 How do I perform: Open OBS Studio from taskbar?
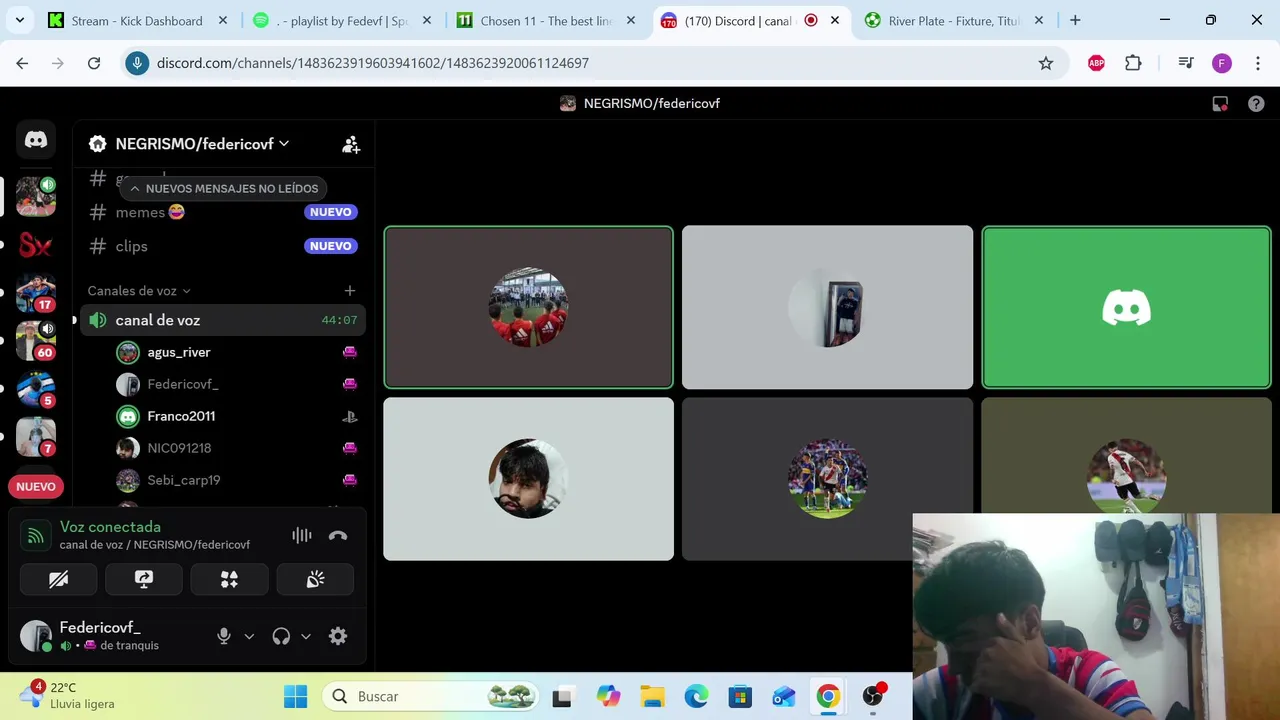click(x=874, y=696)
